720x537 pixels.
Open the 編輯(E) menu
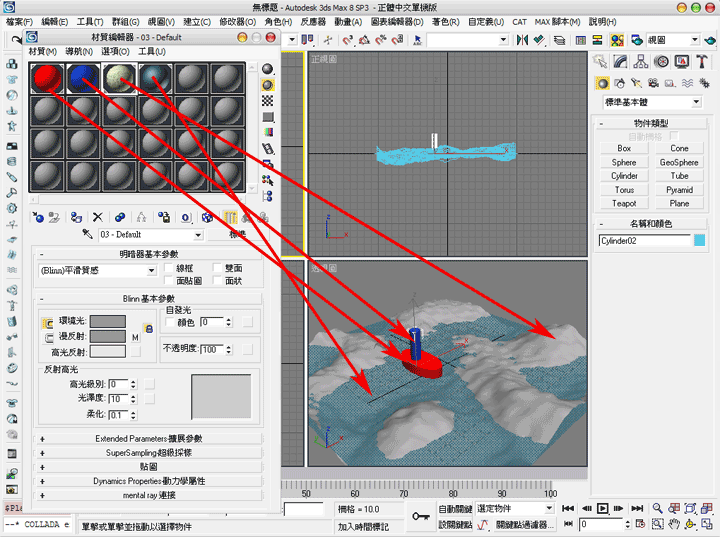(x=54, y=22)
